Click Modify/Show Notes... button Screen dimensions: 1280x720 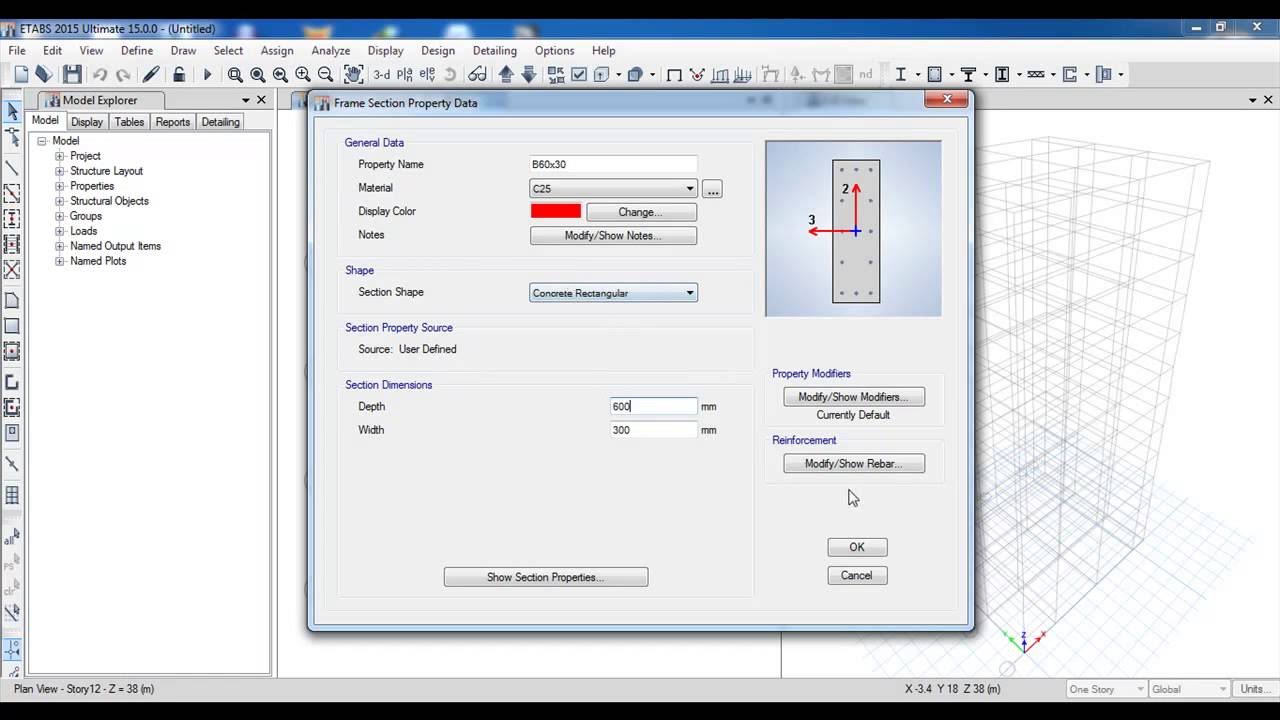click(613, 236)
